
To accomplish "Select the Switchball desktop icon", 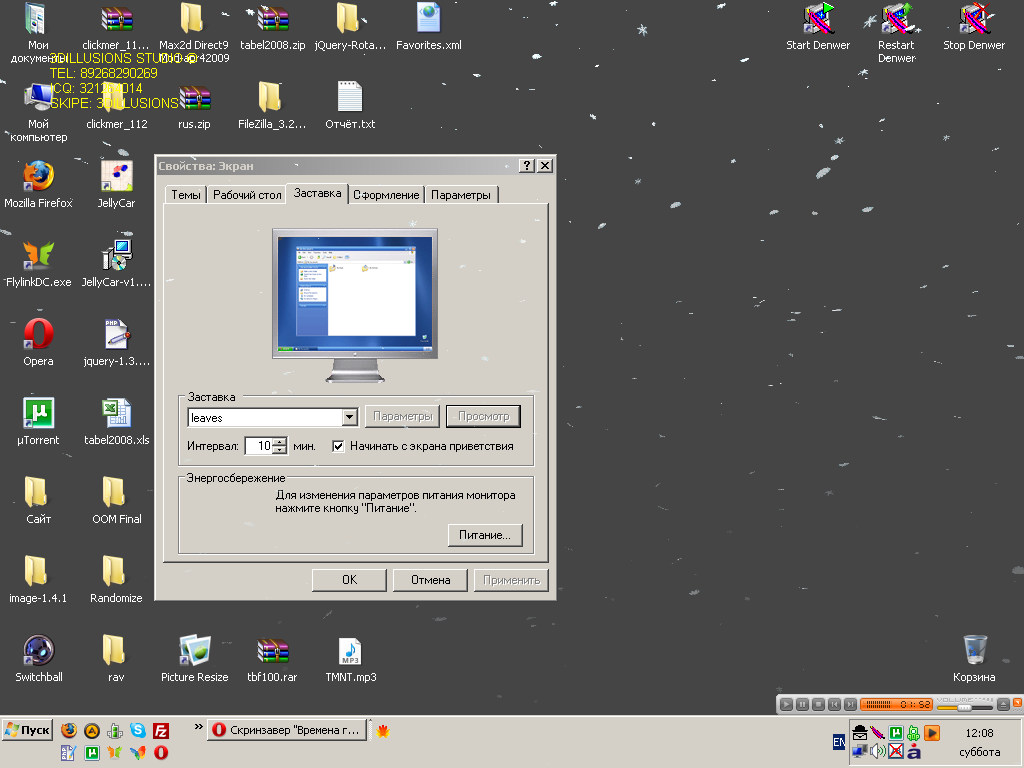I will [x=38, y=651].
